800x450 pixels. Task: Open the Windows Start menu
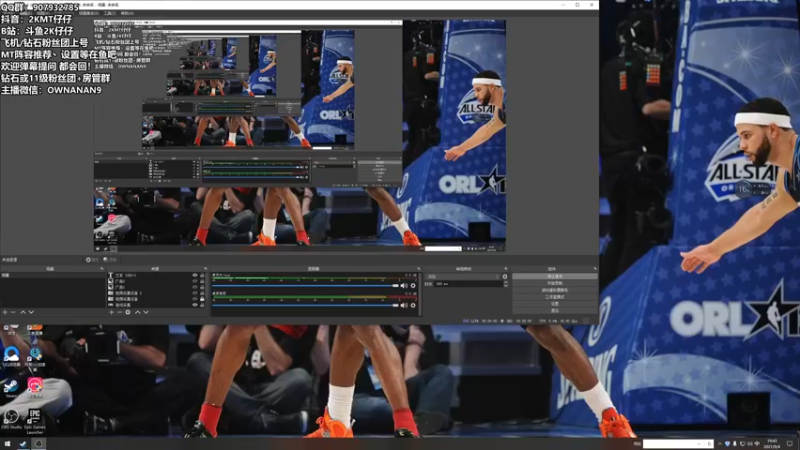point(7,444)
